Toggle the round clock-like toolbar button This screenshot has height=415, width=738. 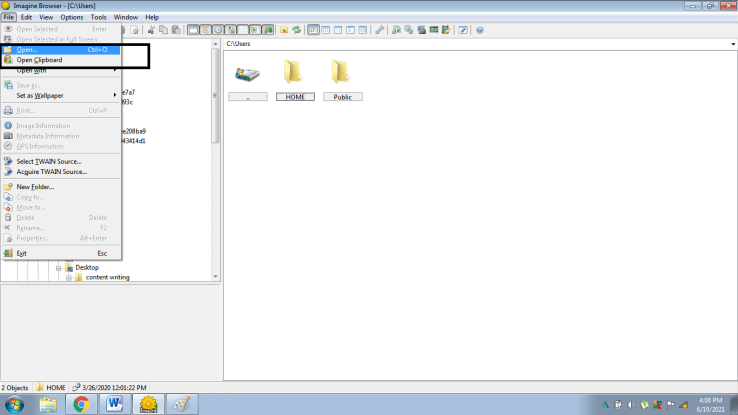point(218,30)
